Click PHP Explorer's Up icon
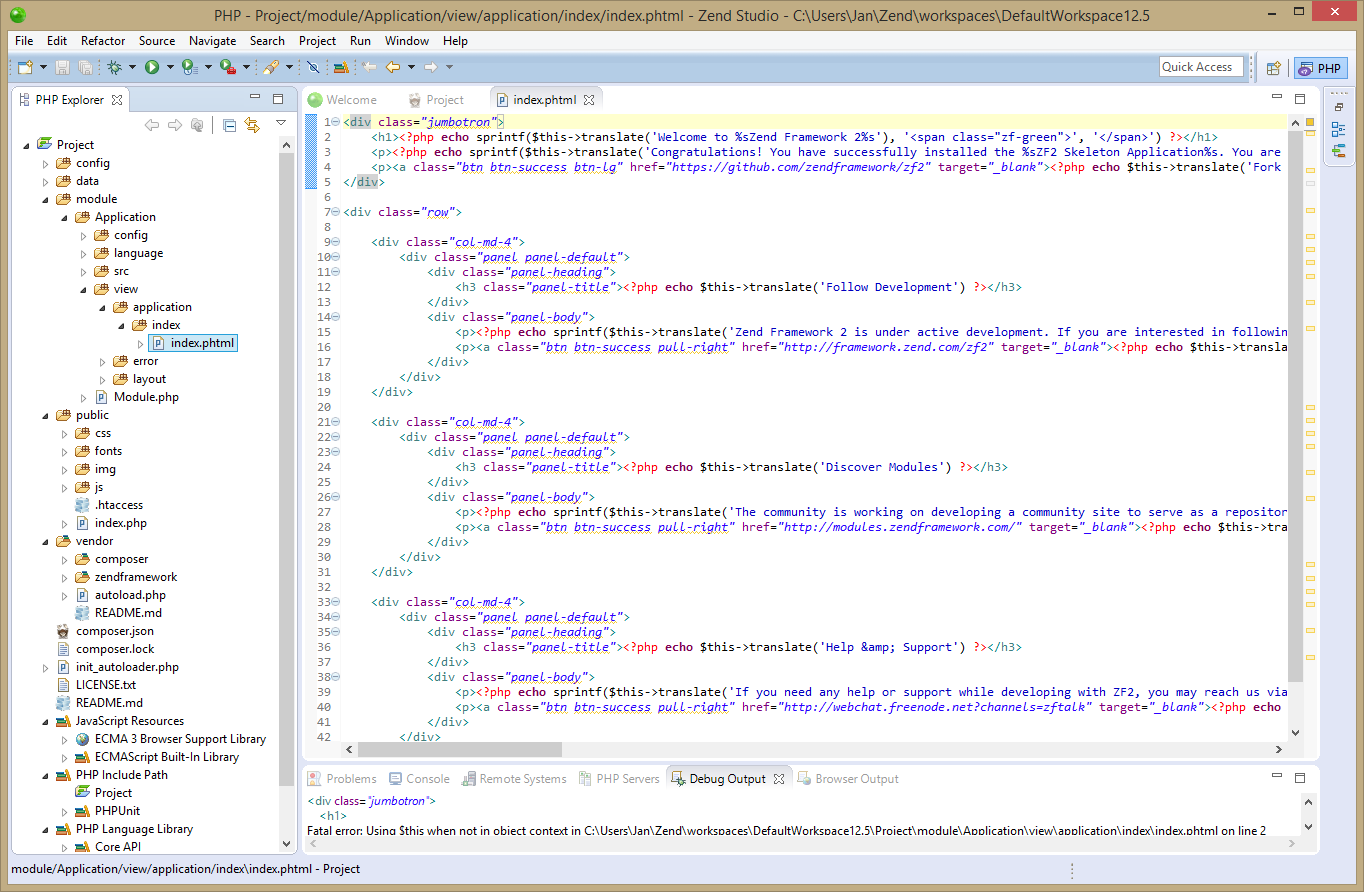The image size is (1364, 892). pos(197,125)
